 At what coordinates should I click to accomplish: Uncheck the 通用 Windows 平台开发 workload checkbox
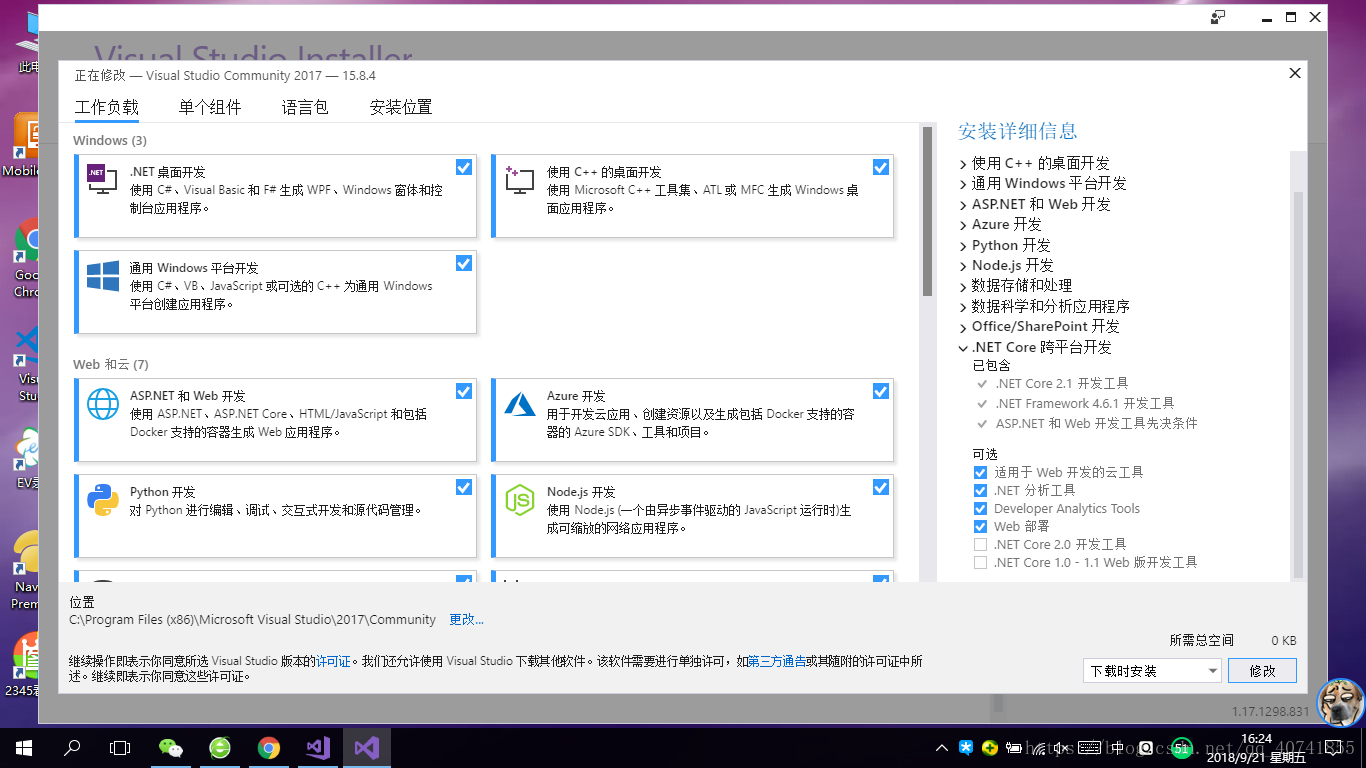[x=464, y=263]
